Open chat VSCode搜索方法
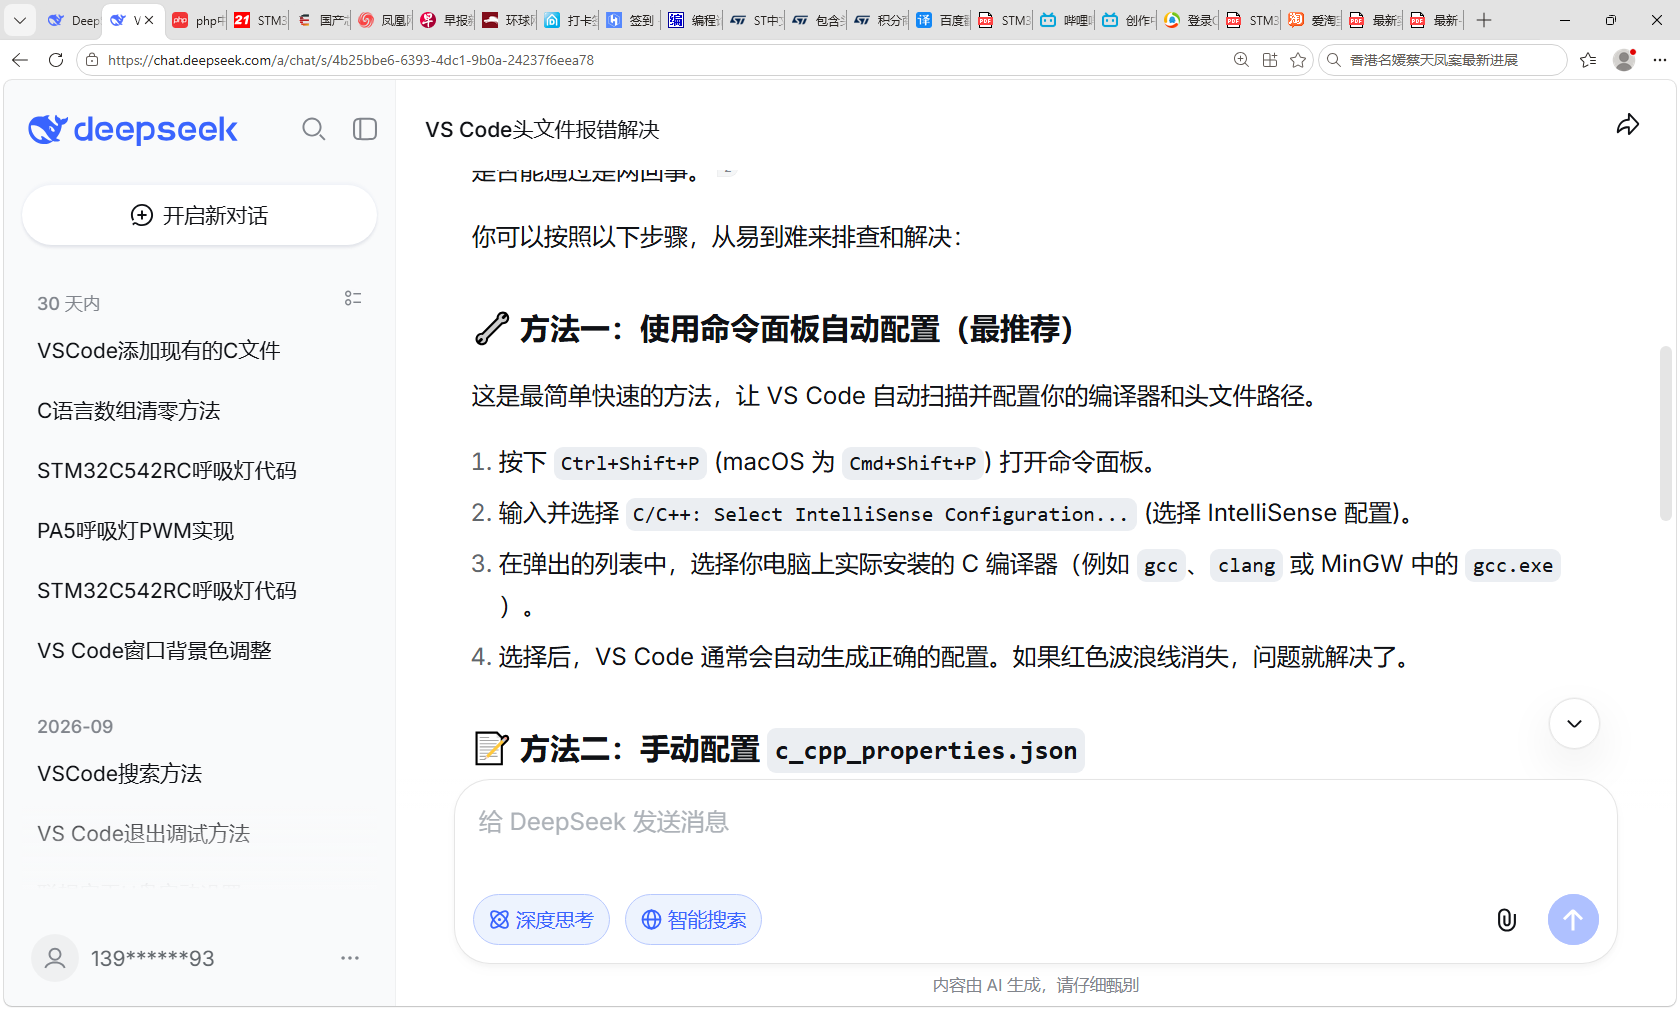The width and height of the screenshot is (1680, 1010). (x=120, y=774)
